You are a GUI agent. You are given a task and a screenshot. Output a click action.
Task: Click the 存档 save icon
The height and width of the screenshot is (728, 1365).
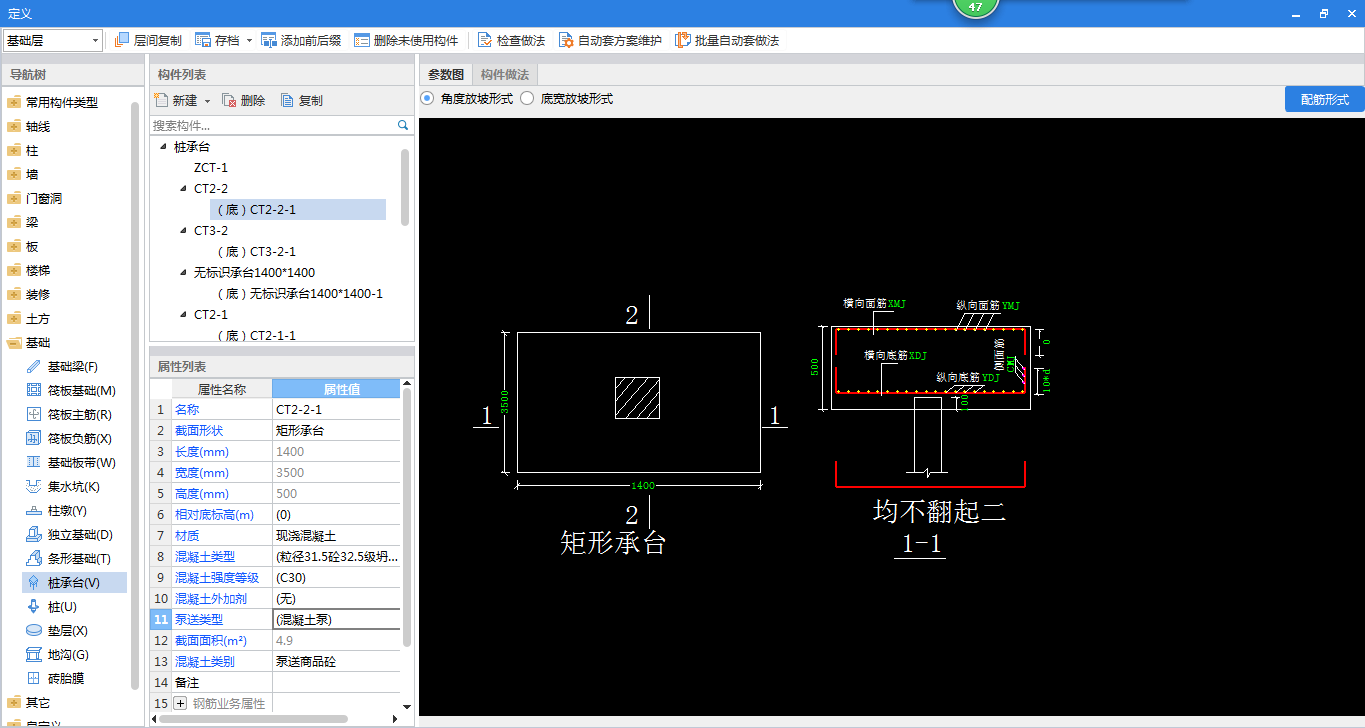pyautogui.click(x=203, y=40)
